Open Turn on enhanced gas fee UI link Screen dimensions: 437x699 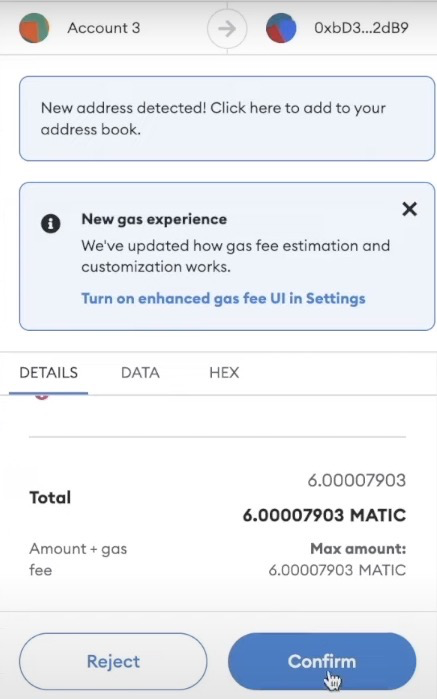click(x=223, y=298)
